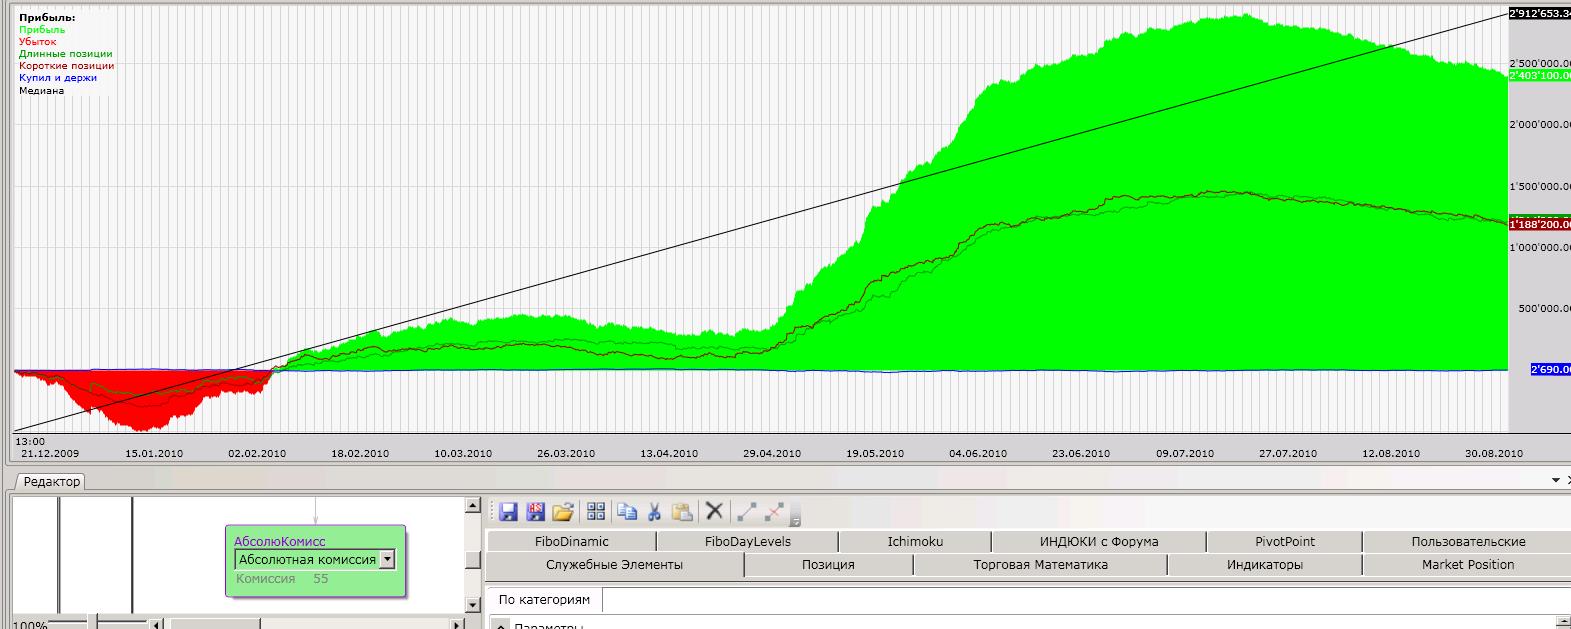Save the script with the floppy icon
Image resolution: width=1571 pixels, height=629 pixels.
[508, 512]
